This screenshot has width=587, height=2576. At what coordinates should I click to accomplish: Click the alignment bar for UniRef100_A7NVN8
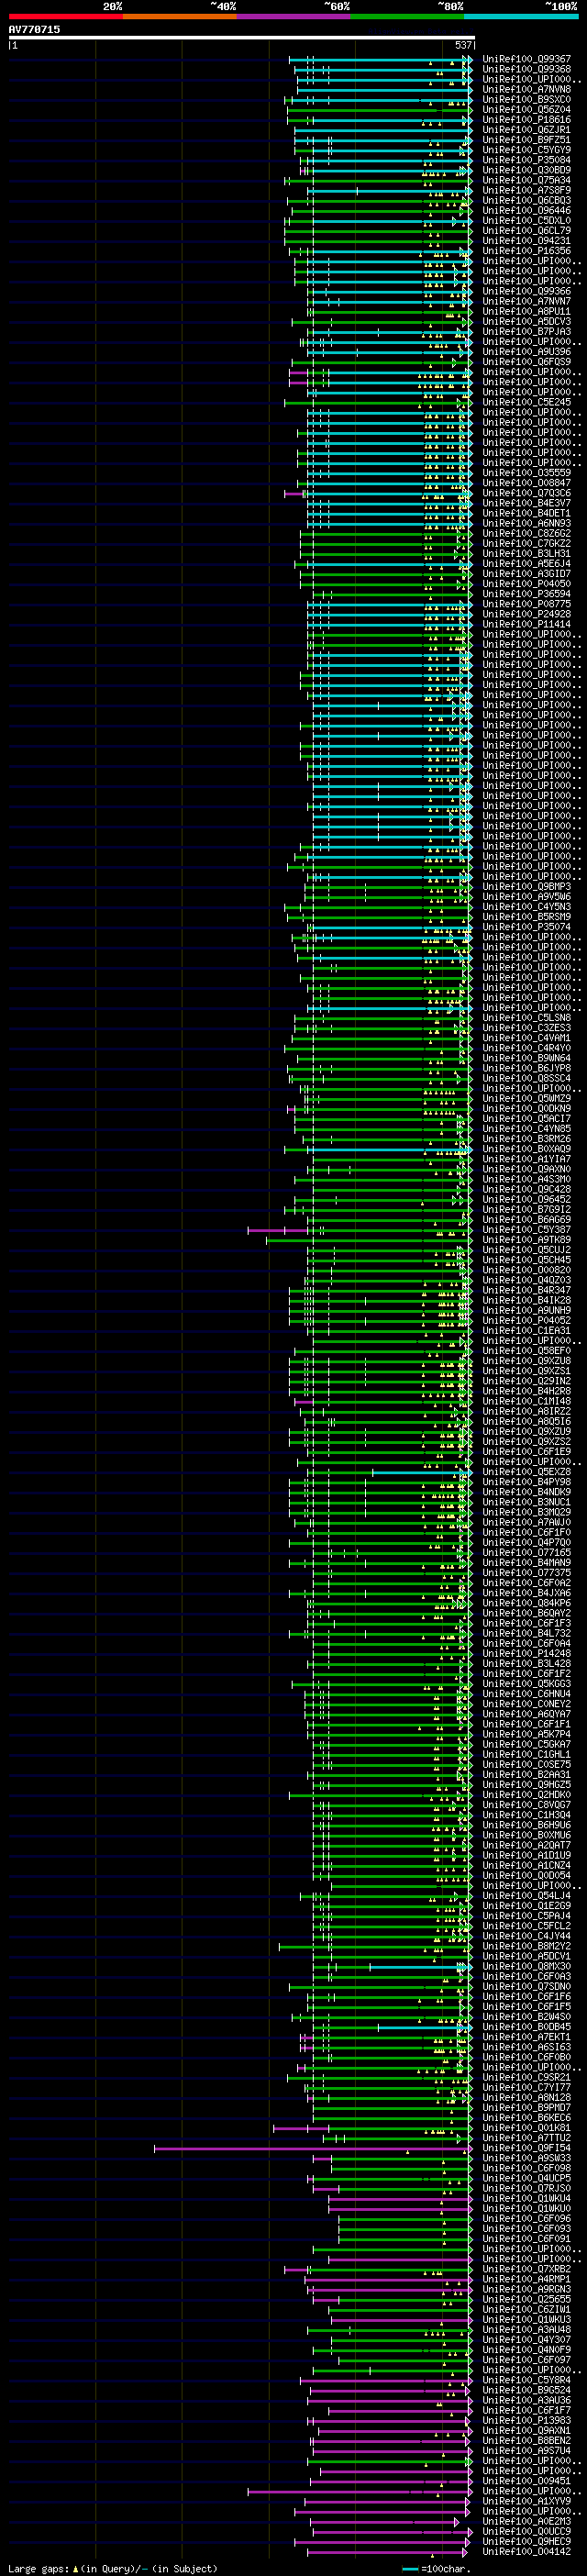(x=384, y=90)
